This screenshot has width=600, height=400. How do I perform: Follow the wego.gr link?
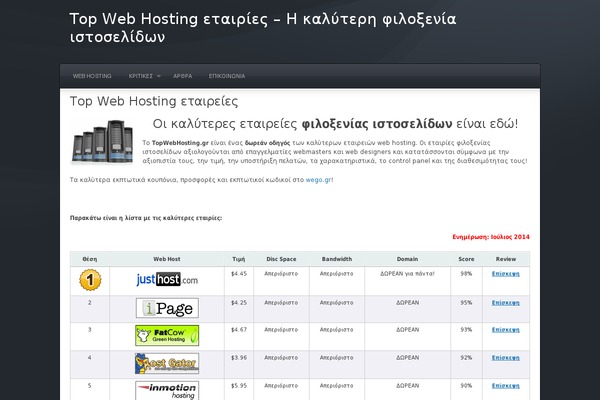point(318,180)
